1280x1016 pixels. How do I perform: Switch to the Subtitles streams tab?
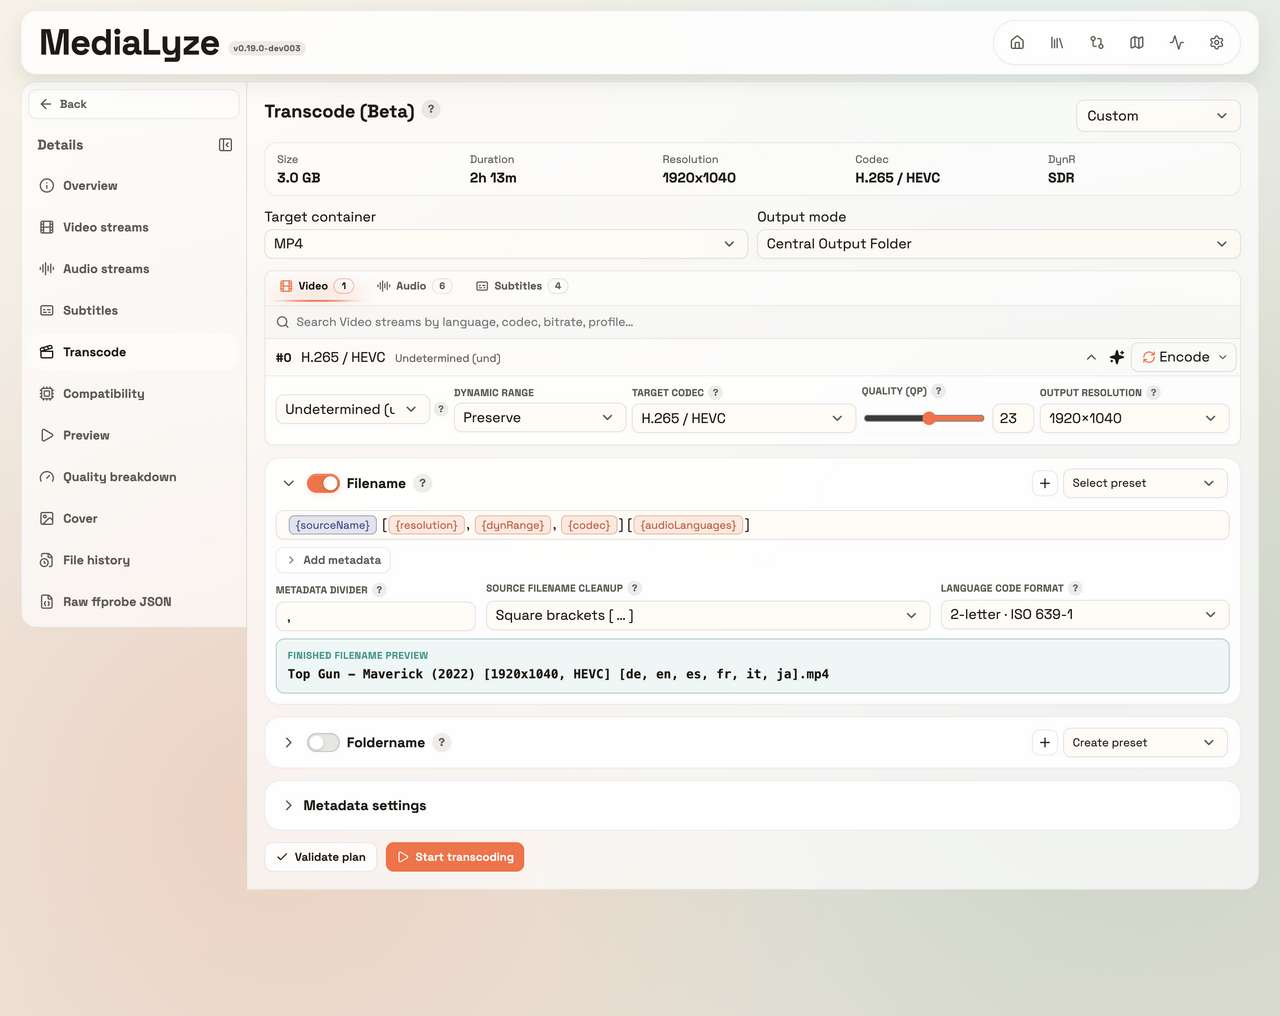point(521,286)
